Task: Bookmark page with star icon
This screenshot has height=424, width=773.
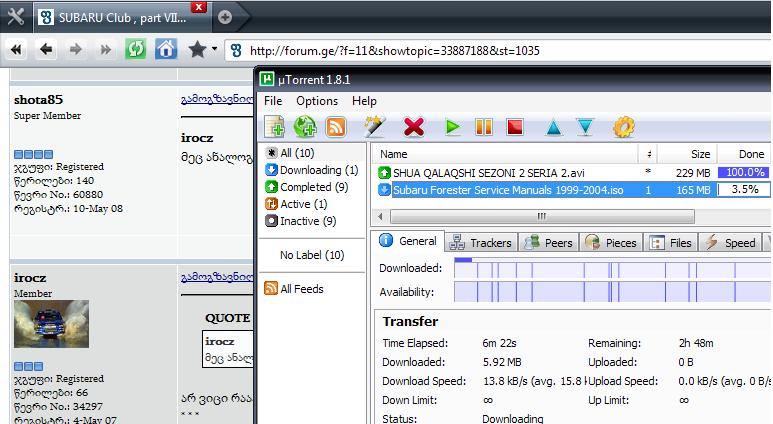Action: click(197, 49)
